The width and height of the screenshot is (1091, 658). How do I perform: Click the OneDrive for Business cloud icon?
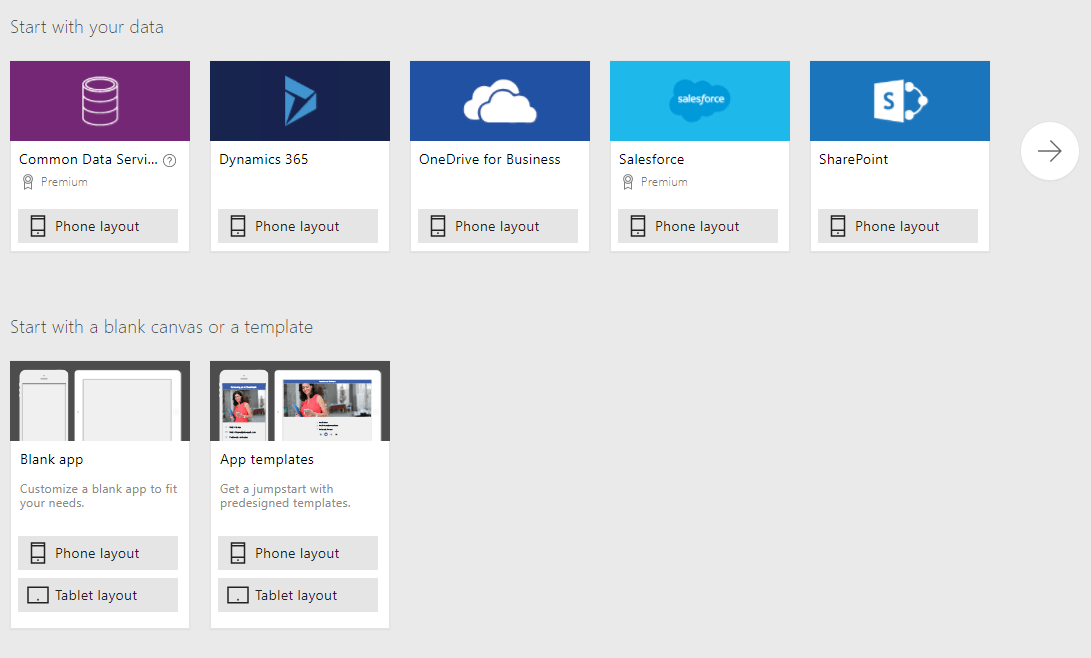[x=500, y=102]
